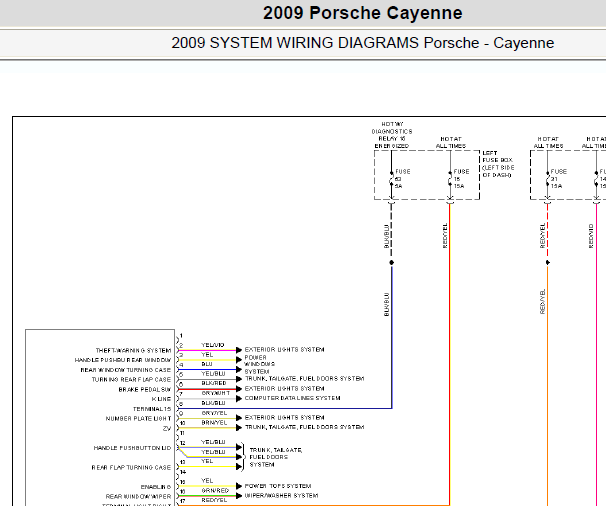Click the 'BLU' wire color label
The image size is (606, 506).
207,364
